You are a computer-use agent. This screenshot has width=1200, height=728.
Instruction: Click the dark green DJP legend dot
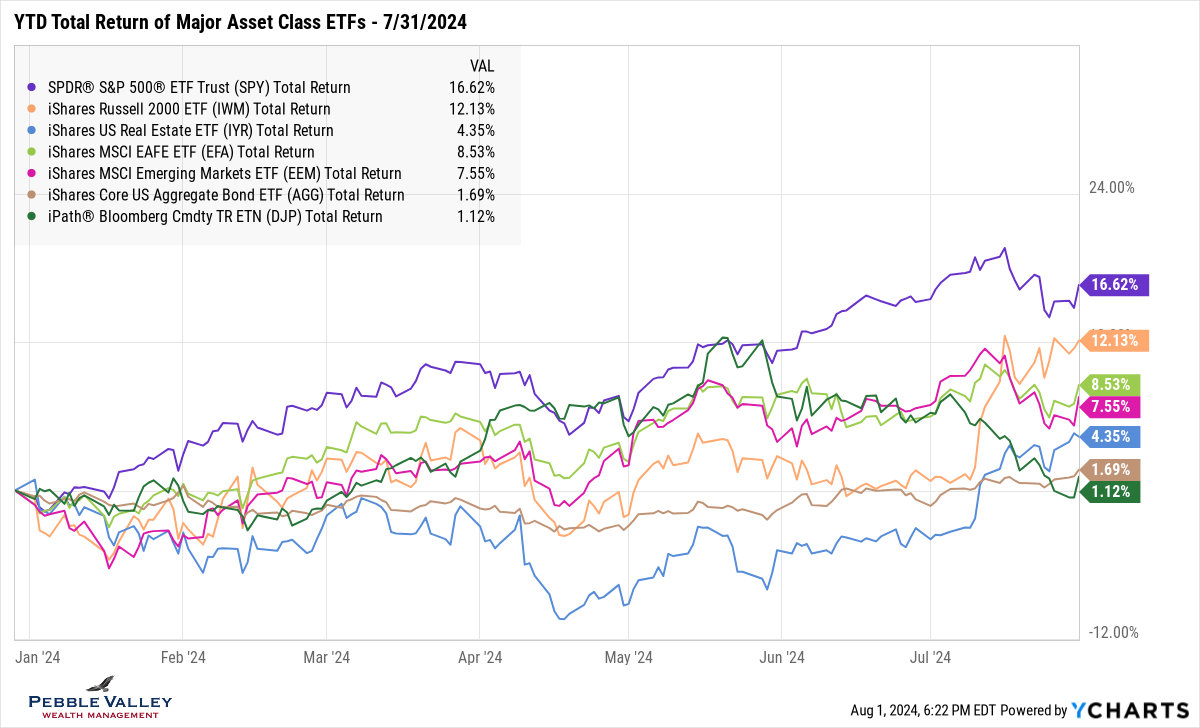(x=35, y=217)
